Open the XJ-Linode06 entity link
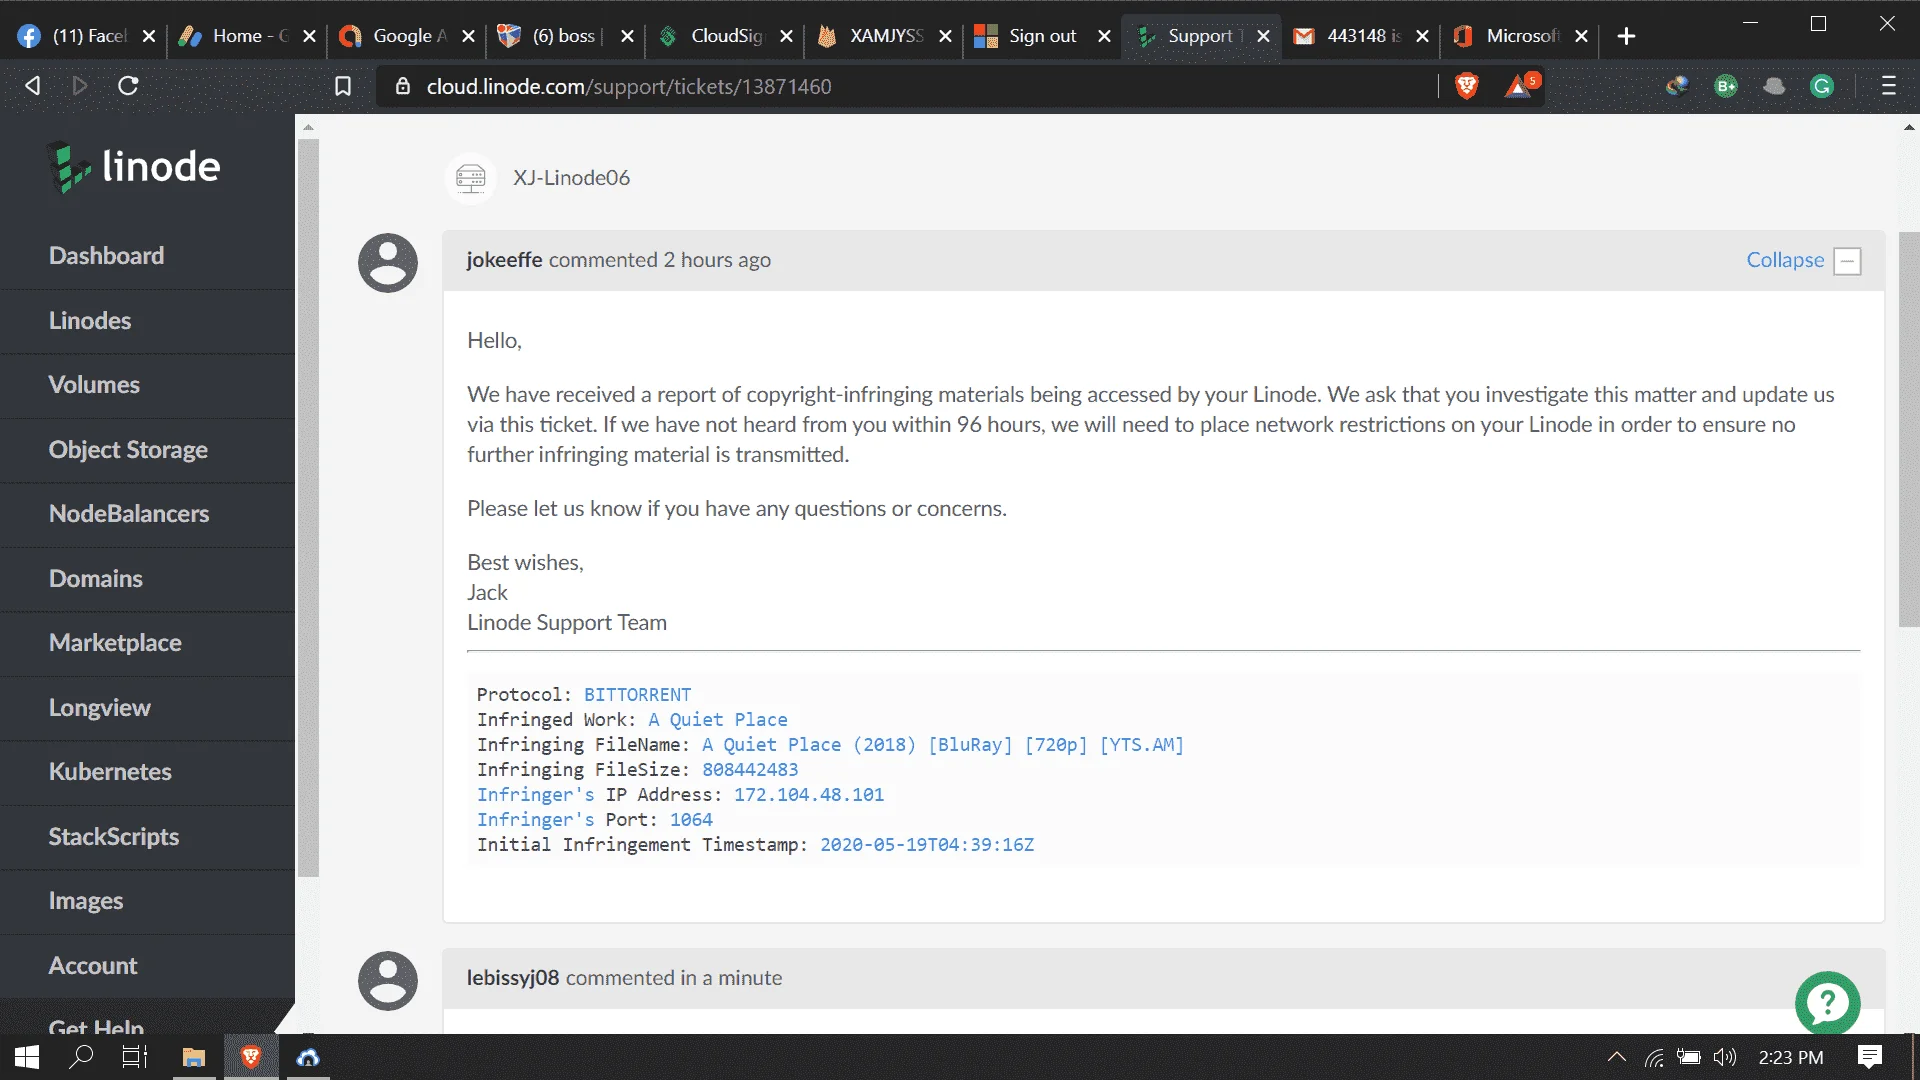Image resolution: width=1920 pixels, height=1080 pixels. pos(571,178)
